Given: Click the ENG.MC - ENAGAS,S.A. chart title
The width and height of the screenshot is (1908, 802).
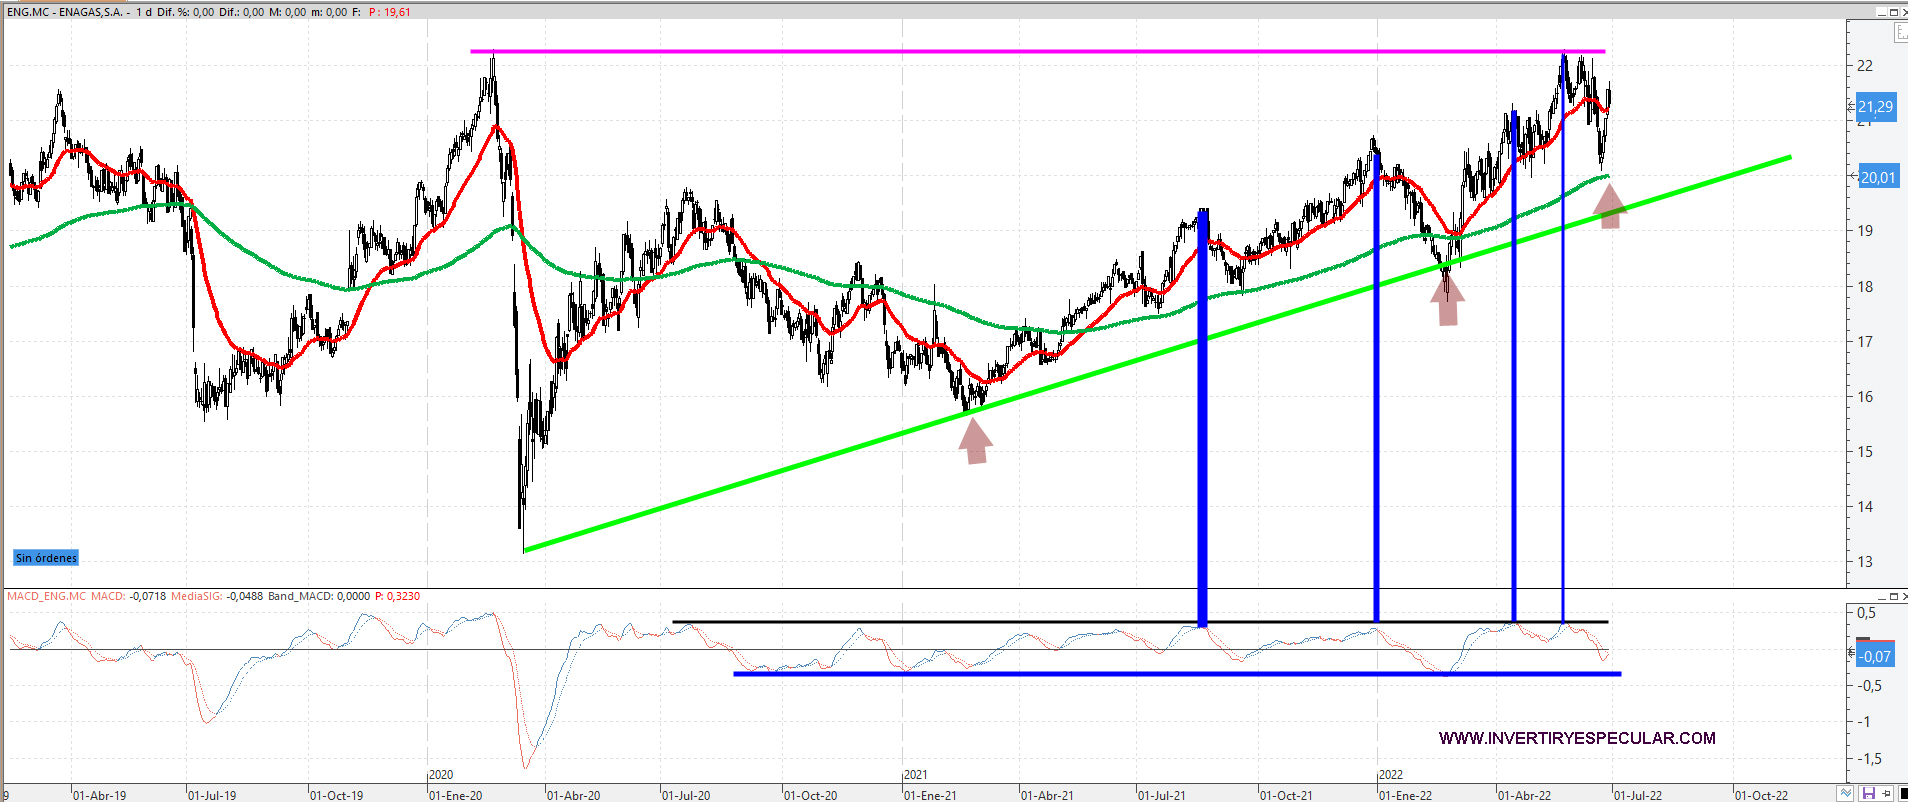Looking at the screenshot, I should (x=65, y=12).
